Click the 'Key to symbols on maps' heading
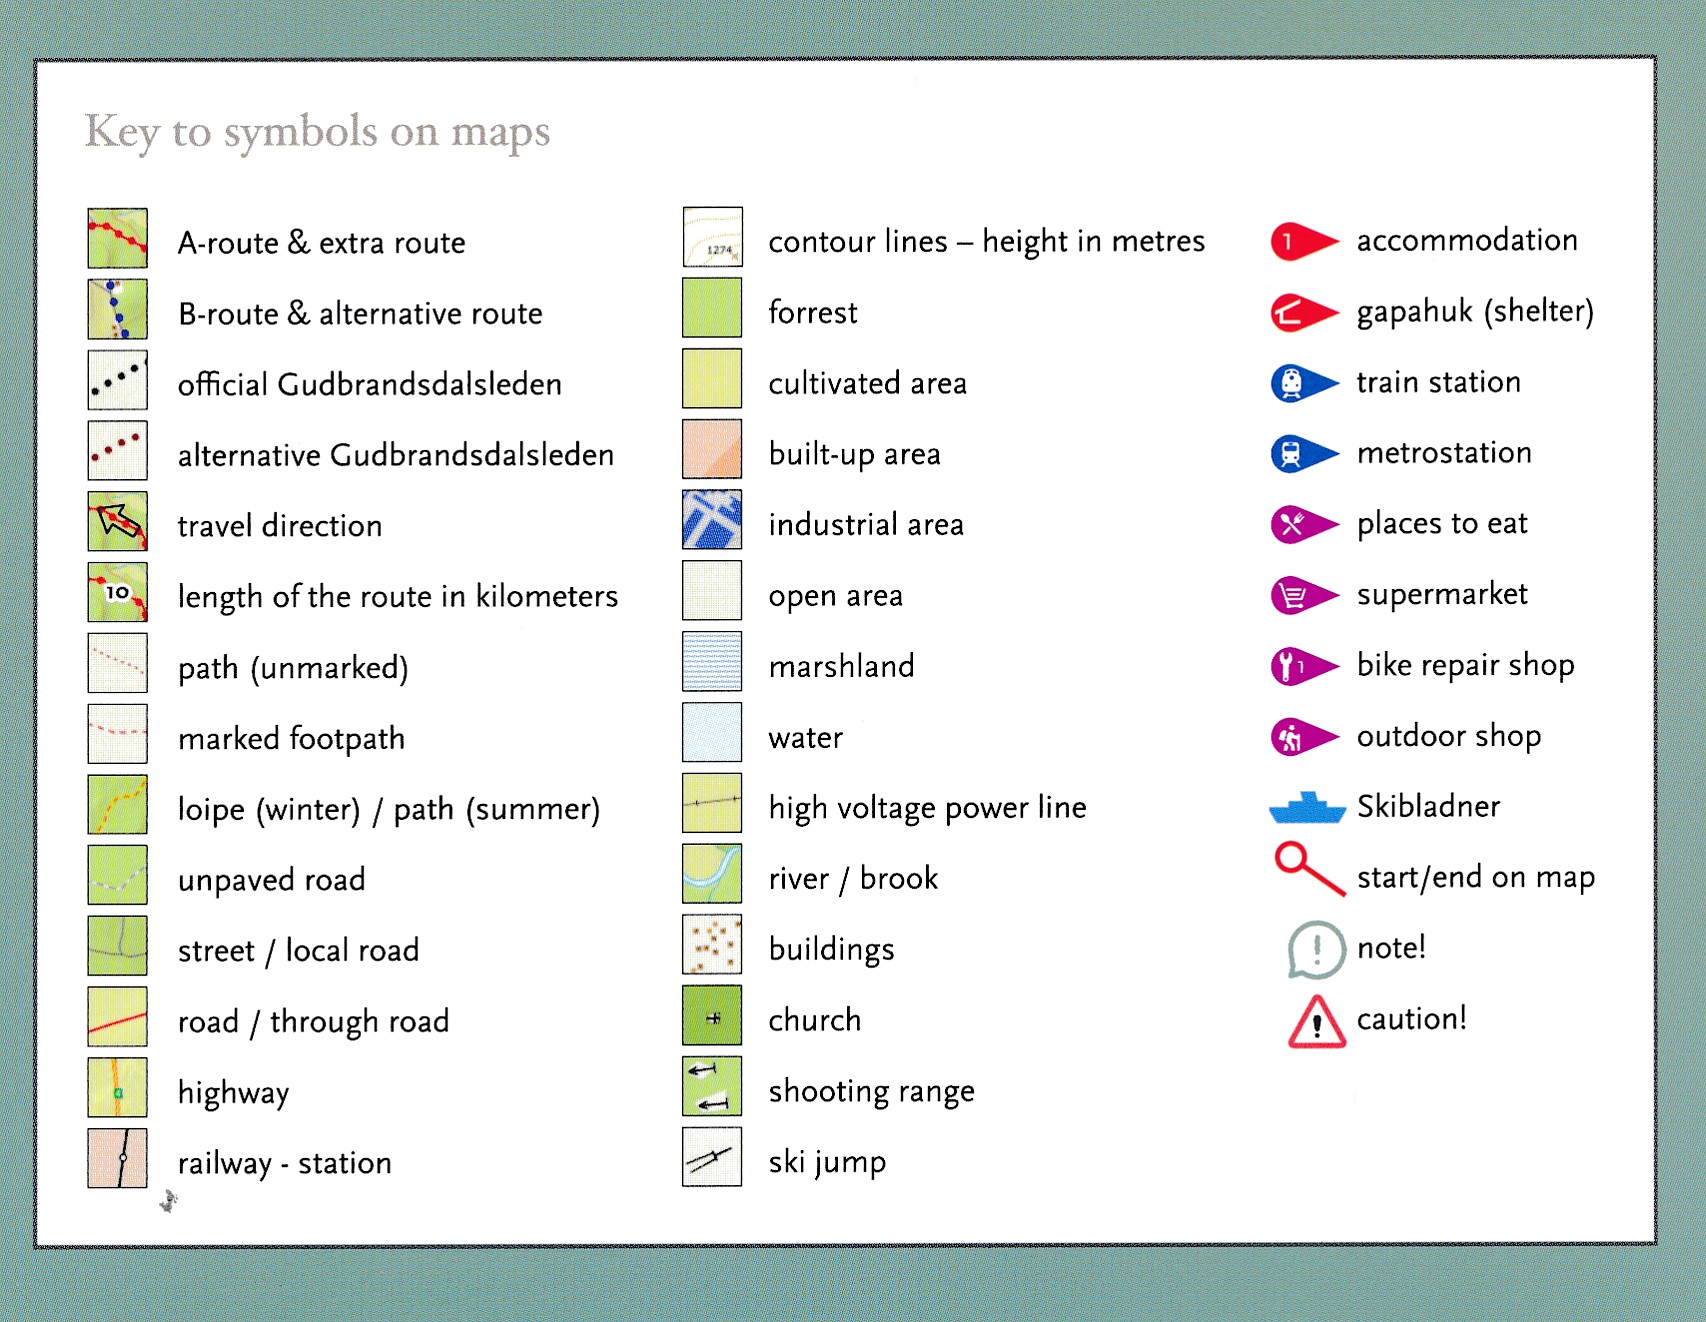The image size is (1706, 1322). click(x=317, y=132)
